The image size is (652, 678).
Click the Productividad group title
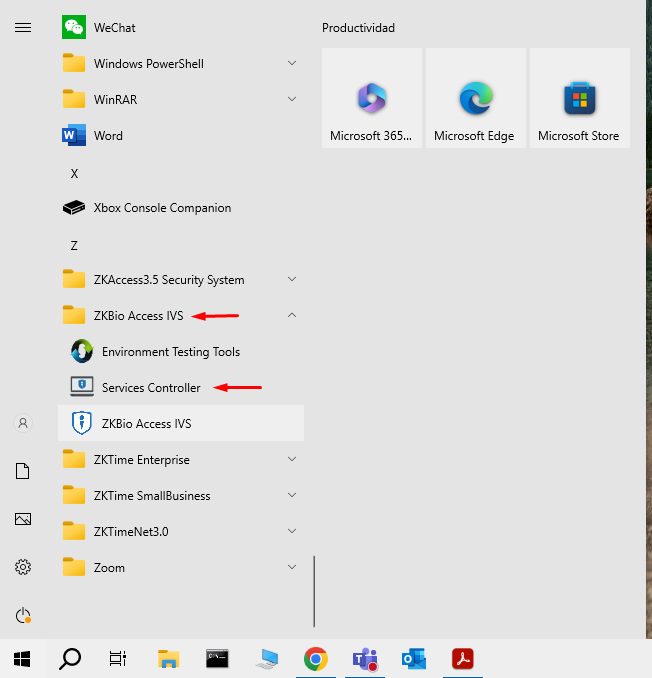click(x=358, y=28)
